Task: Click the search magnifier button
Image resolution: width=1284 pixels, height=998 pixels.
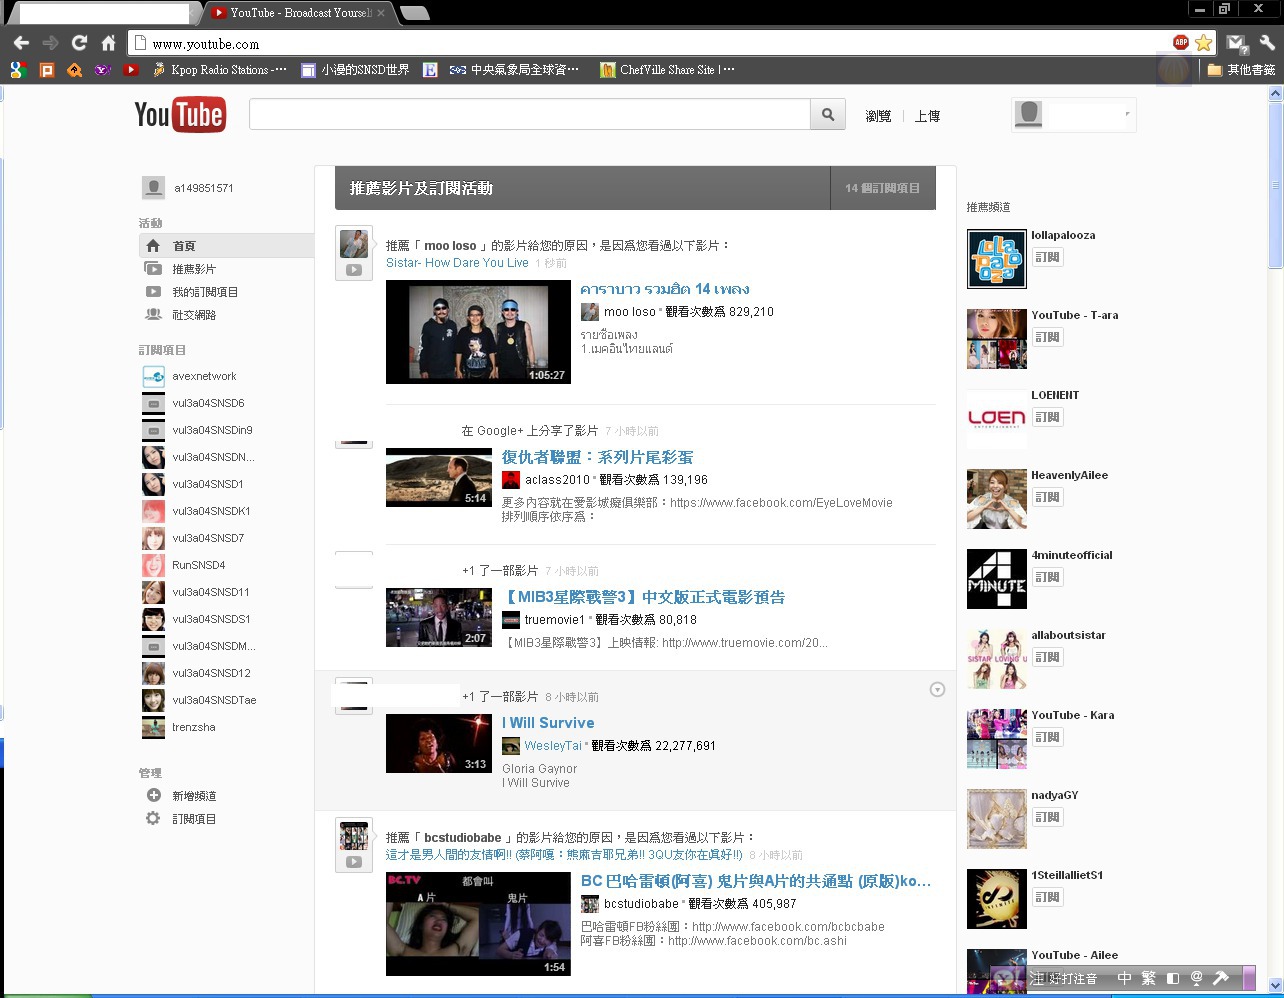Action: point(828,115)
